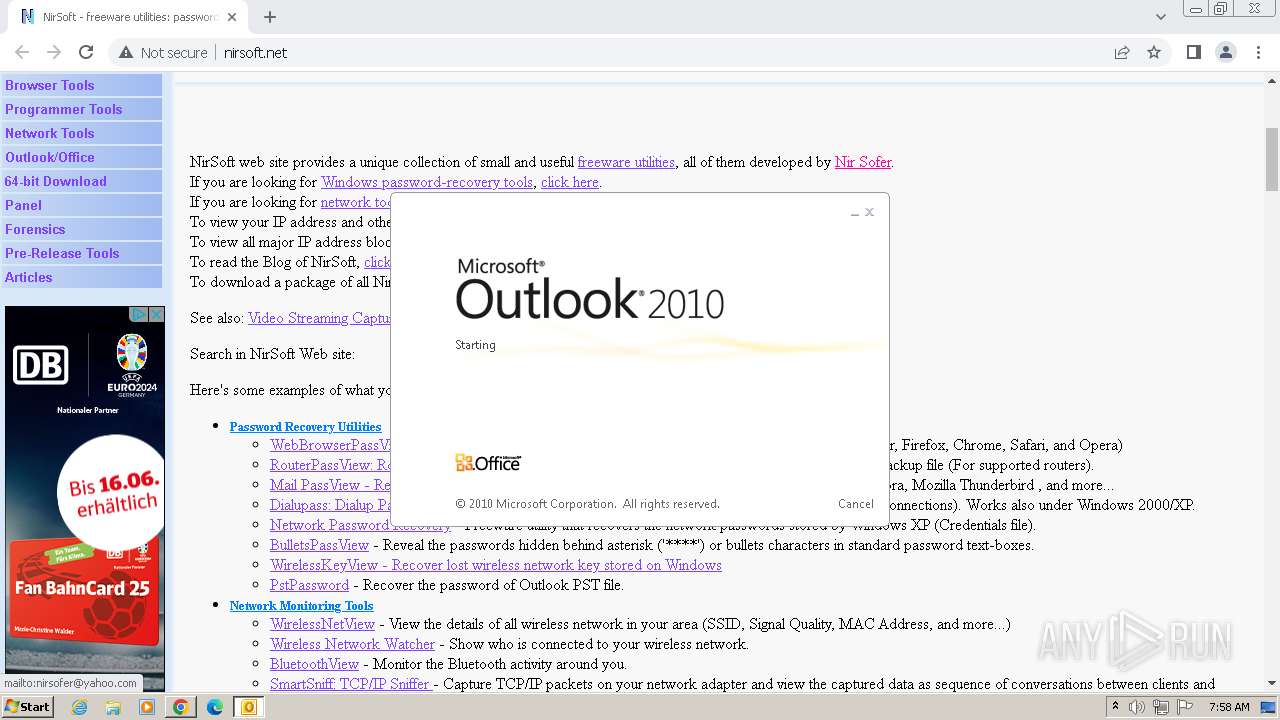Screen dimensions: 1280x720
Task: Click the browser Forward arrow
Action: pyautogui.click(x=54, y=52)
